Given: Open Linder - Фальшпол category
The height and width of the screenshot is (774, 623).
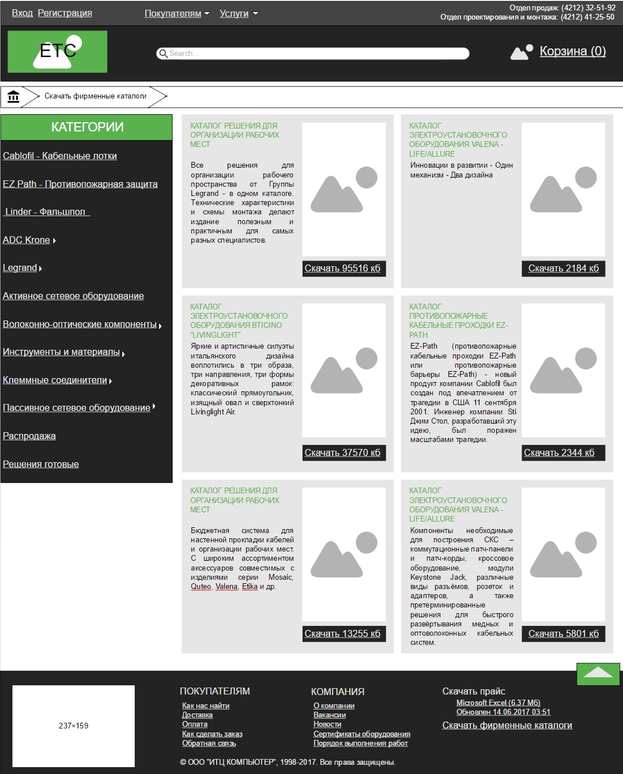Looking at the screenshot, I should [x=46, y=212].
